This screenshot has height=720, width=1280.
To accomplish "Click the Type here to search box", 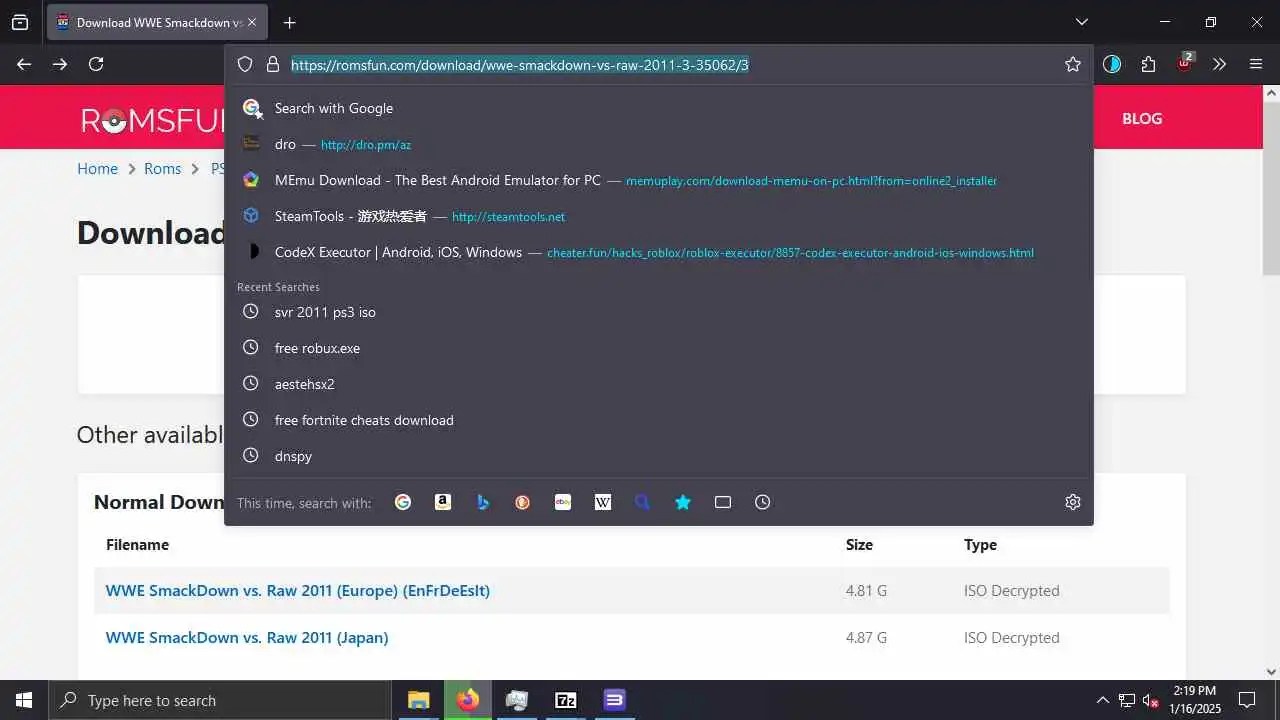I will point(220,700).
